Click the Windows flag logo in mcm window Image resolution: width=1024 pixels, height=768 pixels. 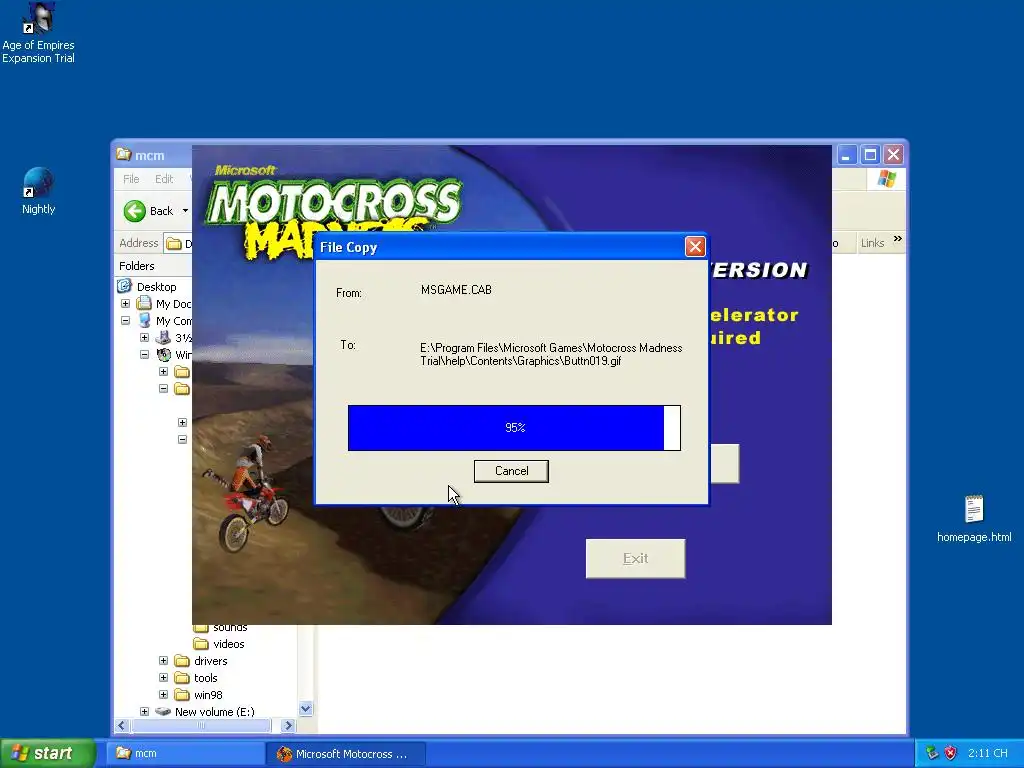(886, 179)
